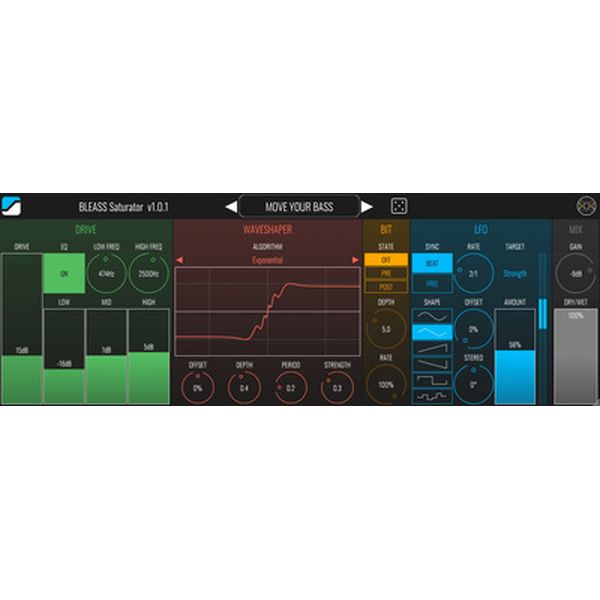Viewport: 600px width, 600px height.
Task: Go to the previous preset with left arrow
Action: pyautogui.click(x=231, y=207)
